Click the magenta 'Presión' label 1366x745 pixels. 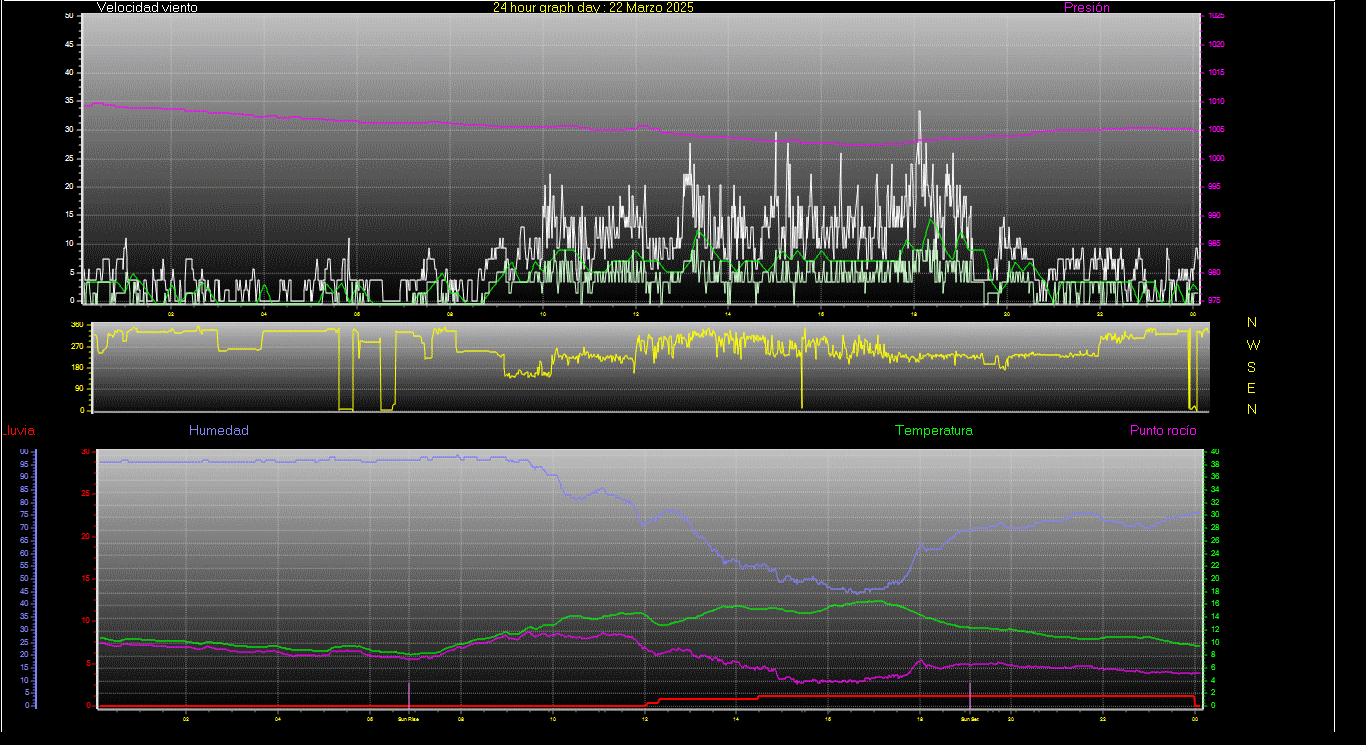(x=1087, y=7)
